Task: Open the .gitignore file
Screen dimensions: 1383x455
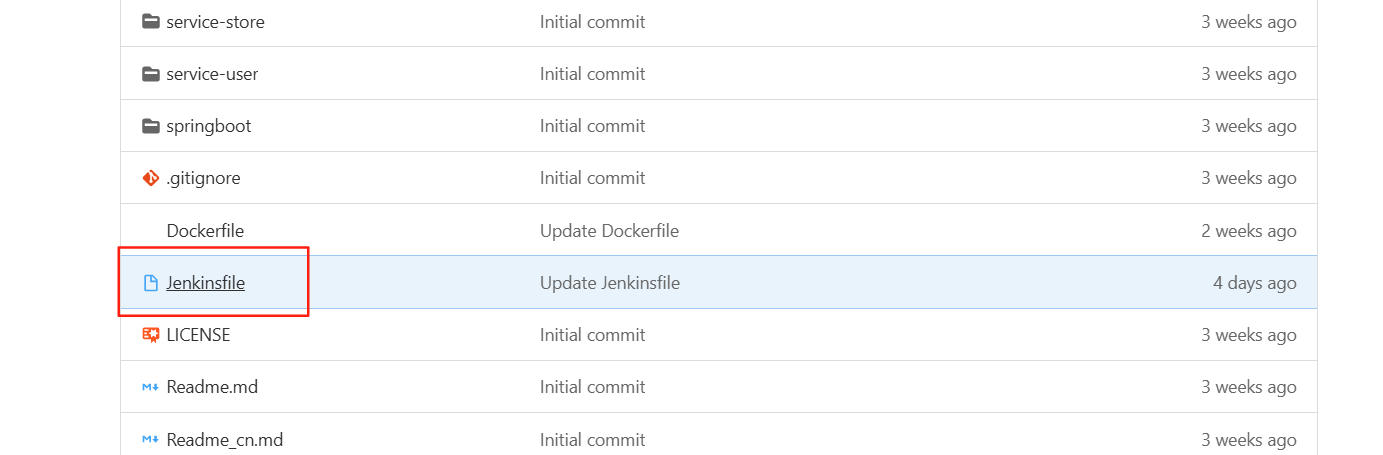Action: (x=204, y=178)
